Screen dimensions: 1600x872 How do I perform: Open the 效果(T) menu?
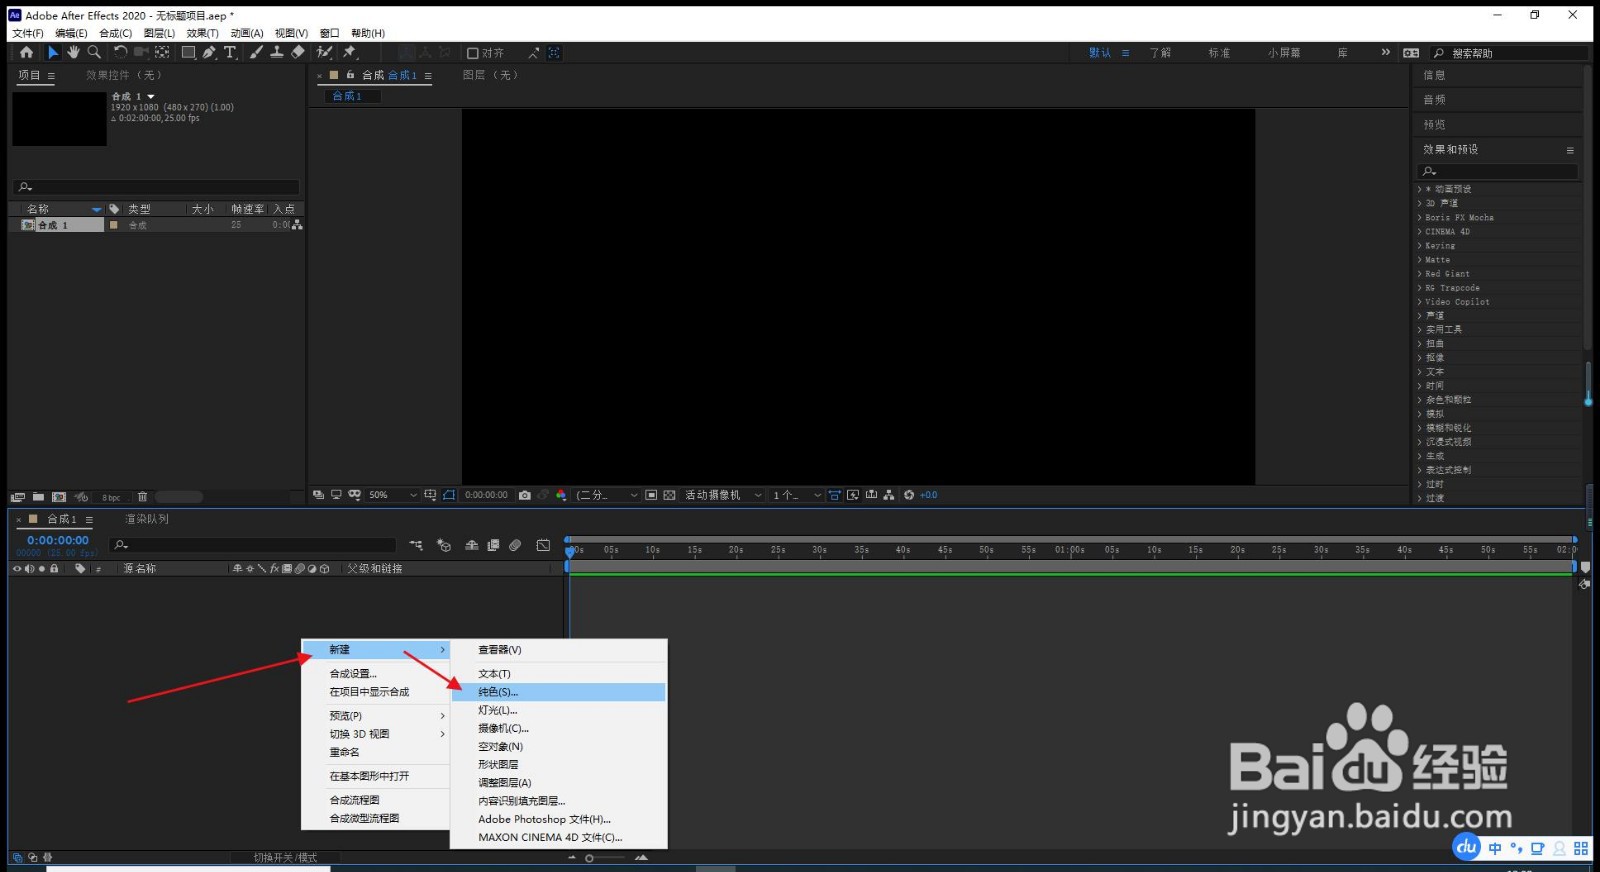(202, 33)
